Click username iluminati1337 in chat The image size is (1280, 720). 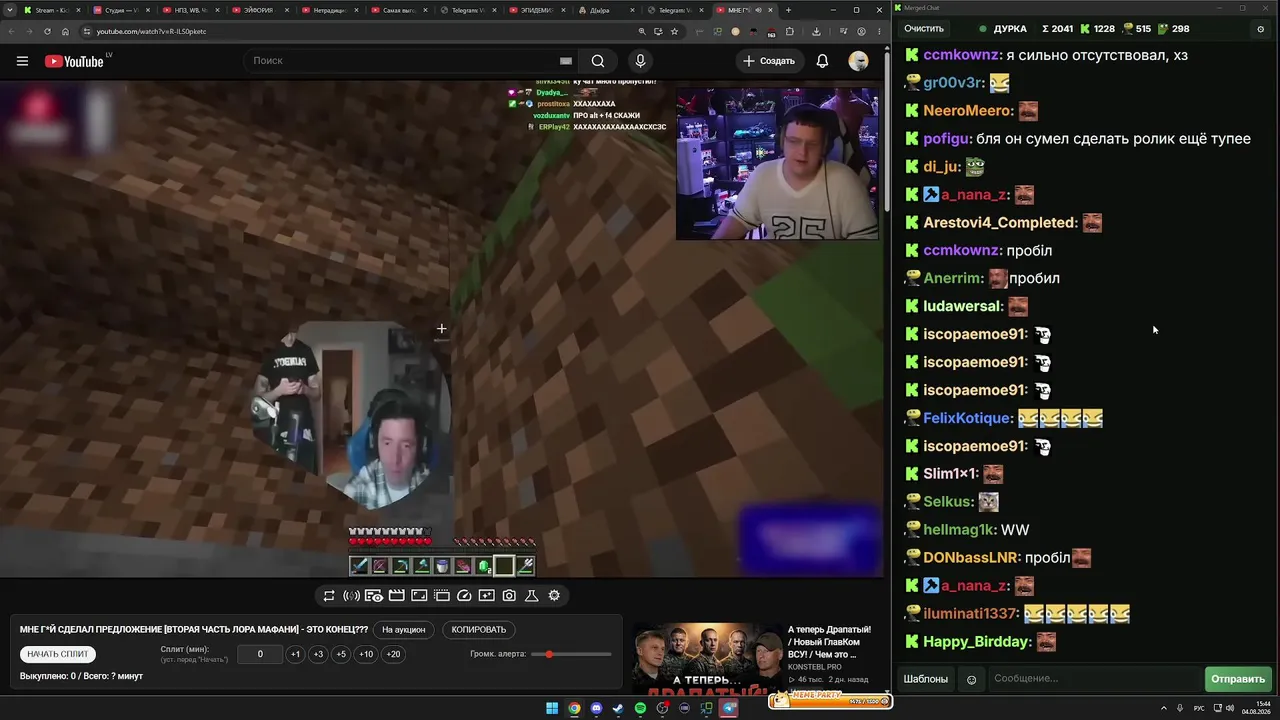pyautogui.click(x=971, y=614)
